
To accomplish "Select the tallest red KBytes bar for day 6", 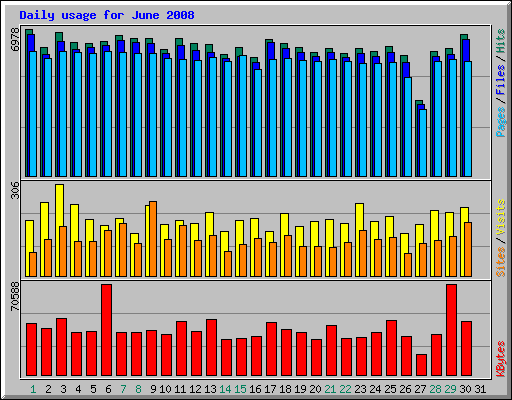I will click(106, 330).
